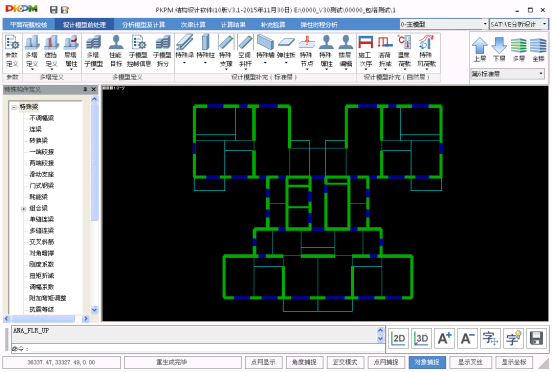552x372 pixels.
Task: Toggle 对象捕捉 object snap mode
Action: click(427, 362)
